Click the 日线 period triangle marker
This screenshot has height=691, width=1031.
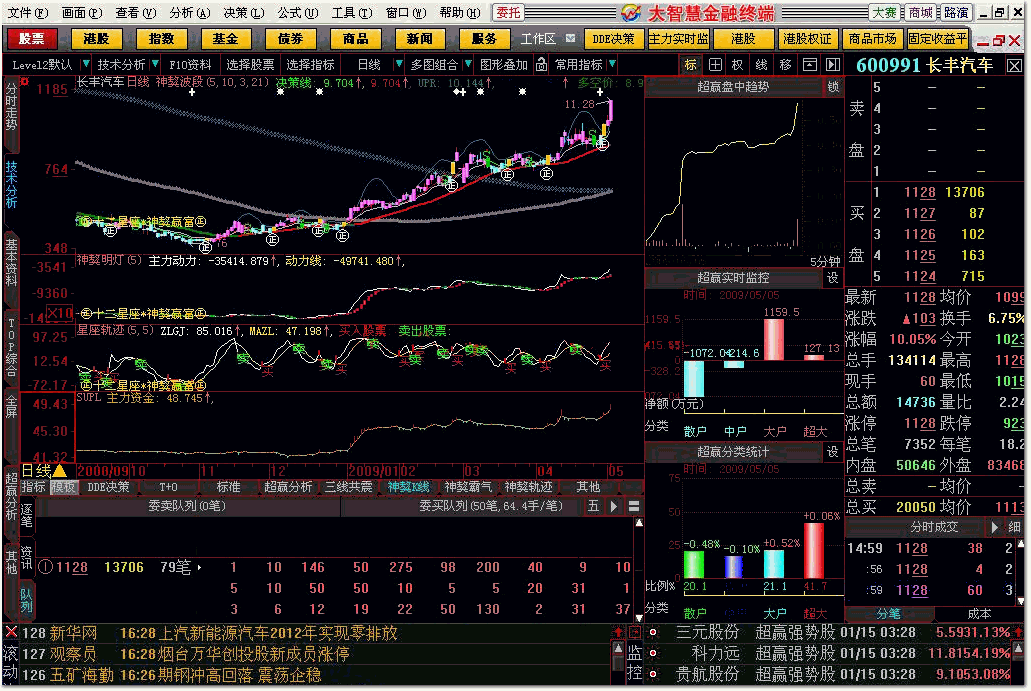pyautogui.click(x=59, y=471)
